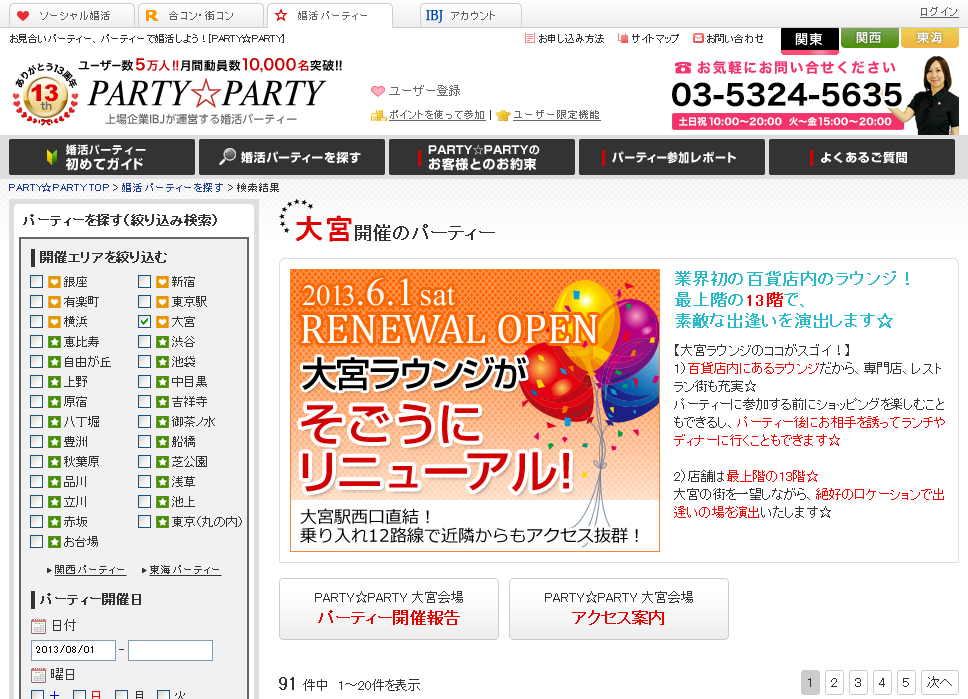This screenshot has height=699, width=968.
Task: Click the PARTY☆PARTY TOP breadcrumb link
Action: tap(59, 188)
